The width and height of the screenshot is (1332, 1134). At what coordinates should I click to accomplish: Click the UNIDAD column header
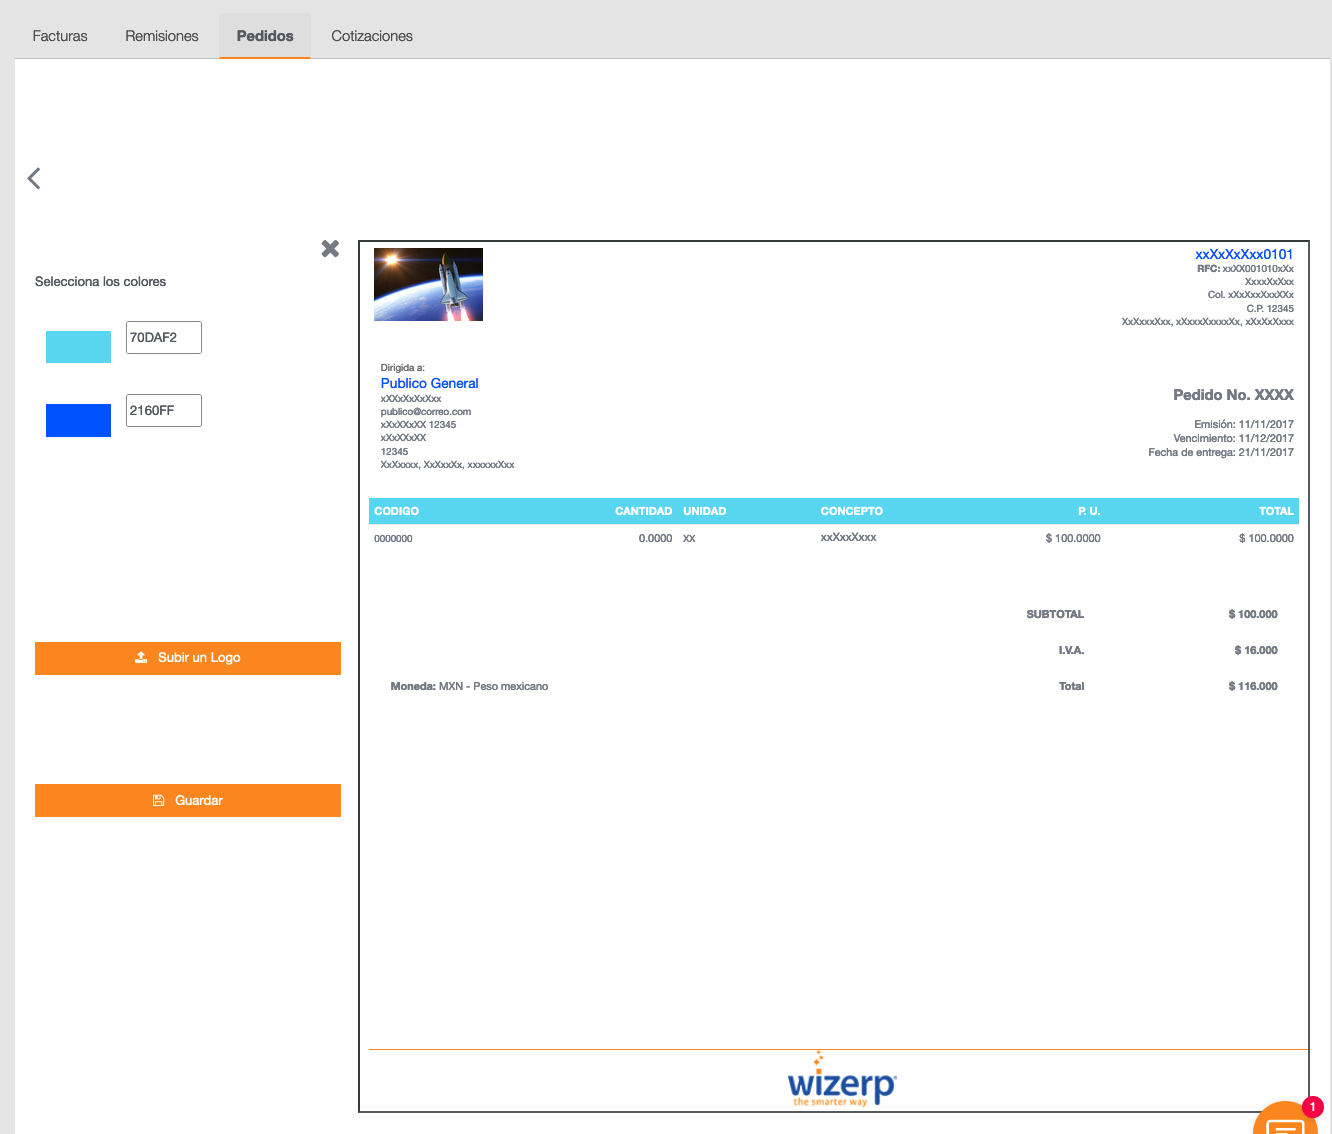click(705, 511)
